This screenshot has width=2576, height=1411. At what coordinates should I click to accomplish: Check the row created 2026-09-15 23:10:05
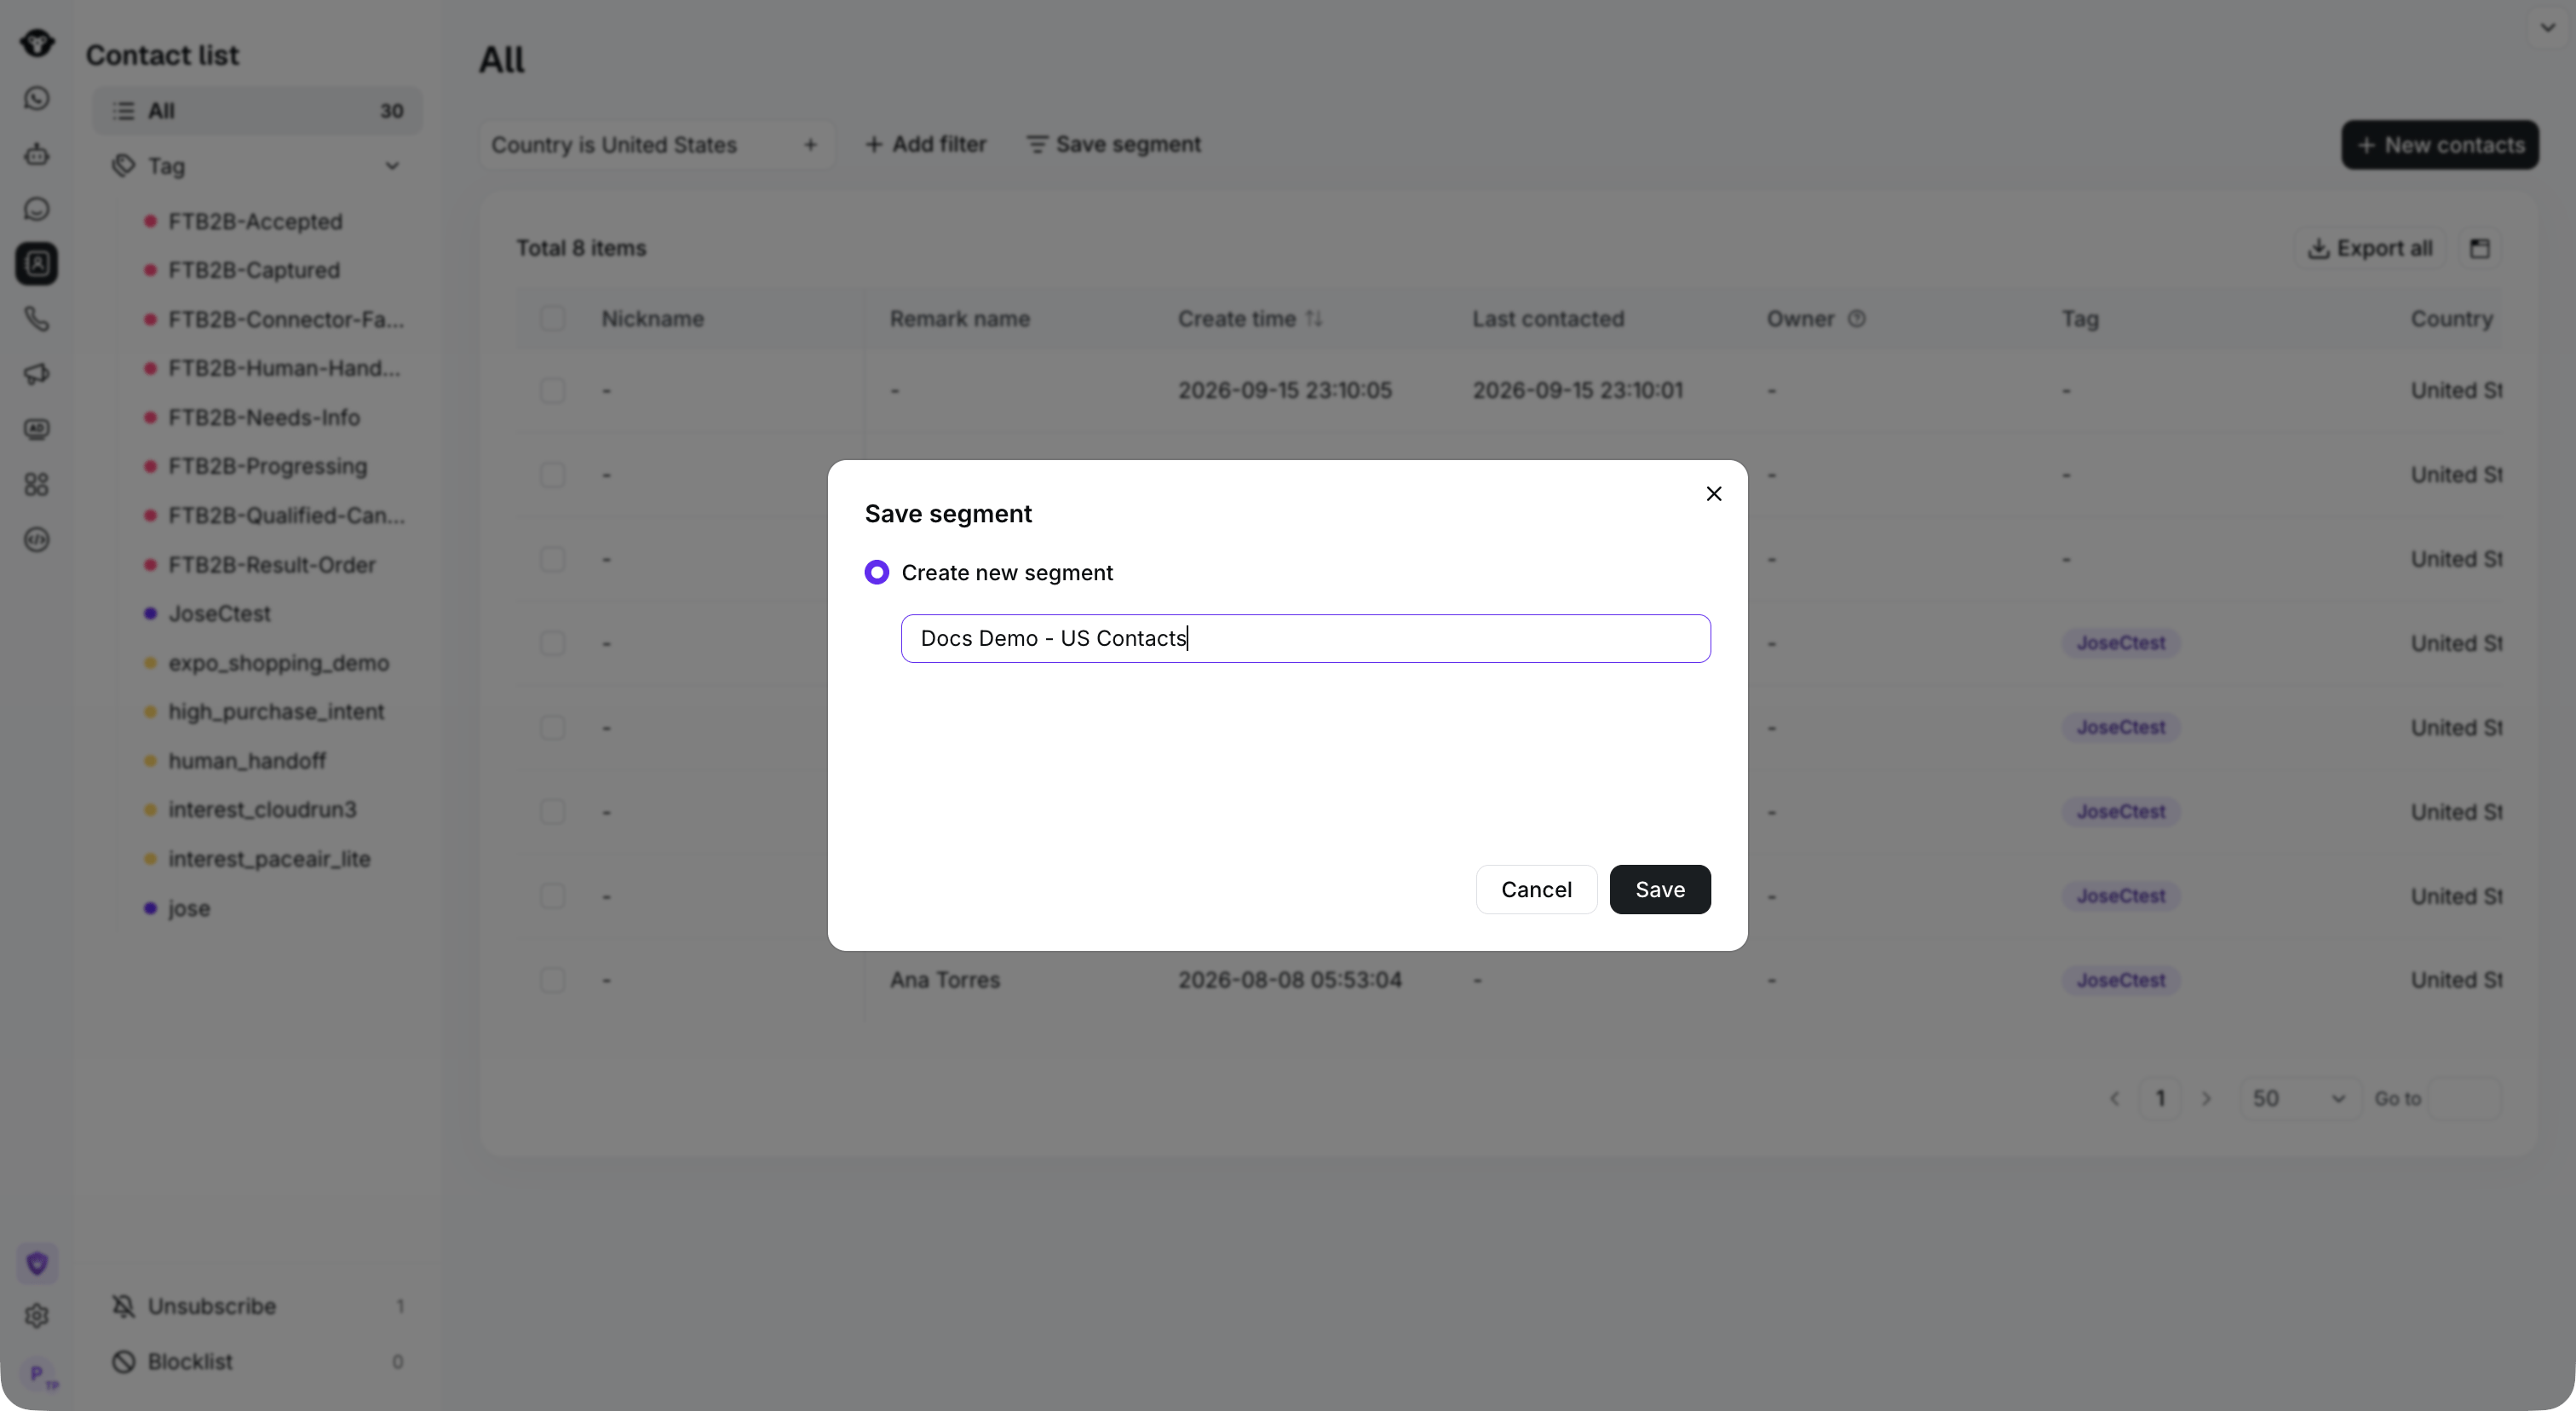(x=552, y=391)
